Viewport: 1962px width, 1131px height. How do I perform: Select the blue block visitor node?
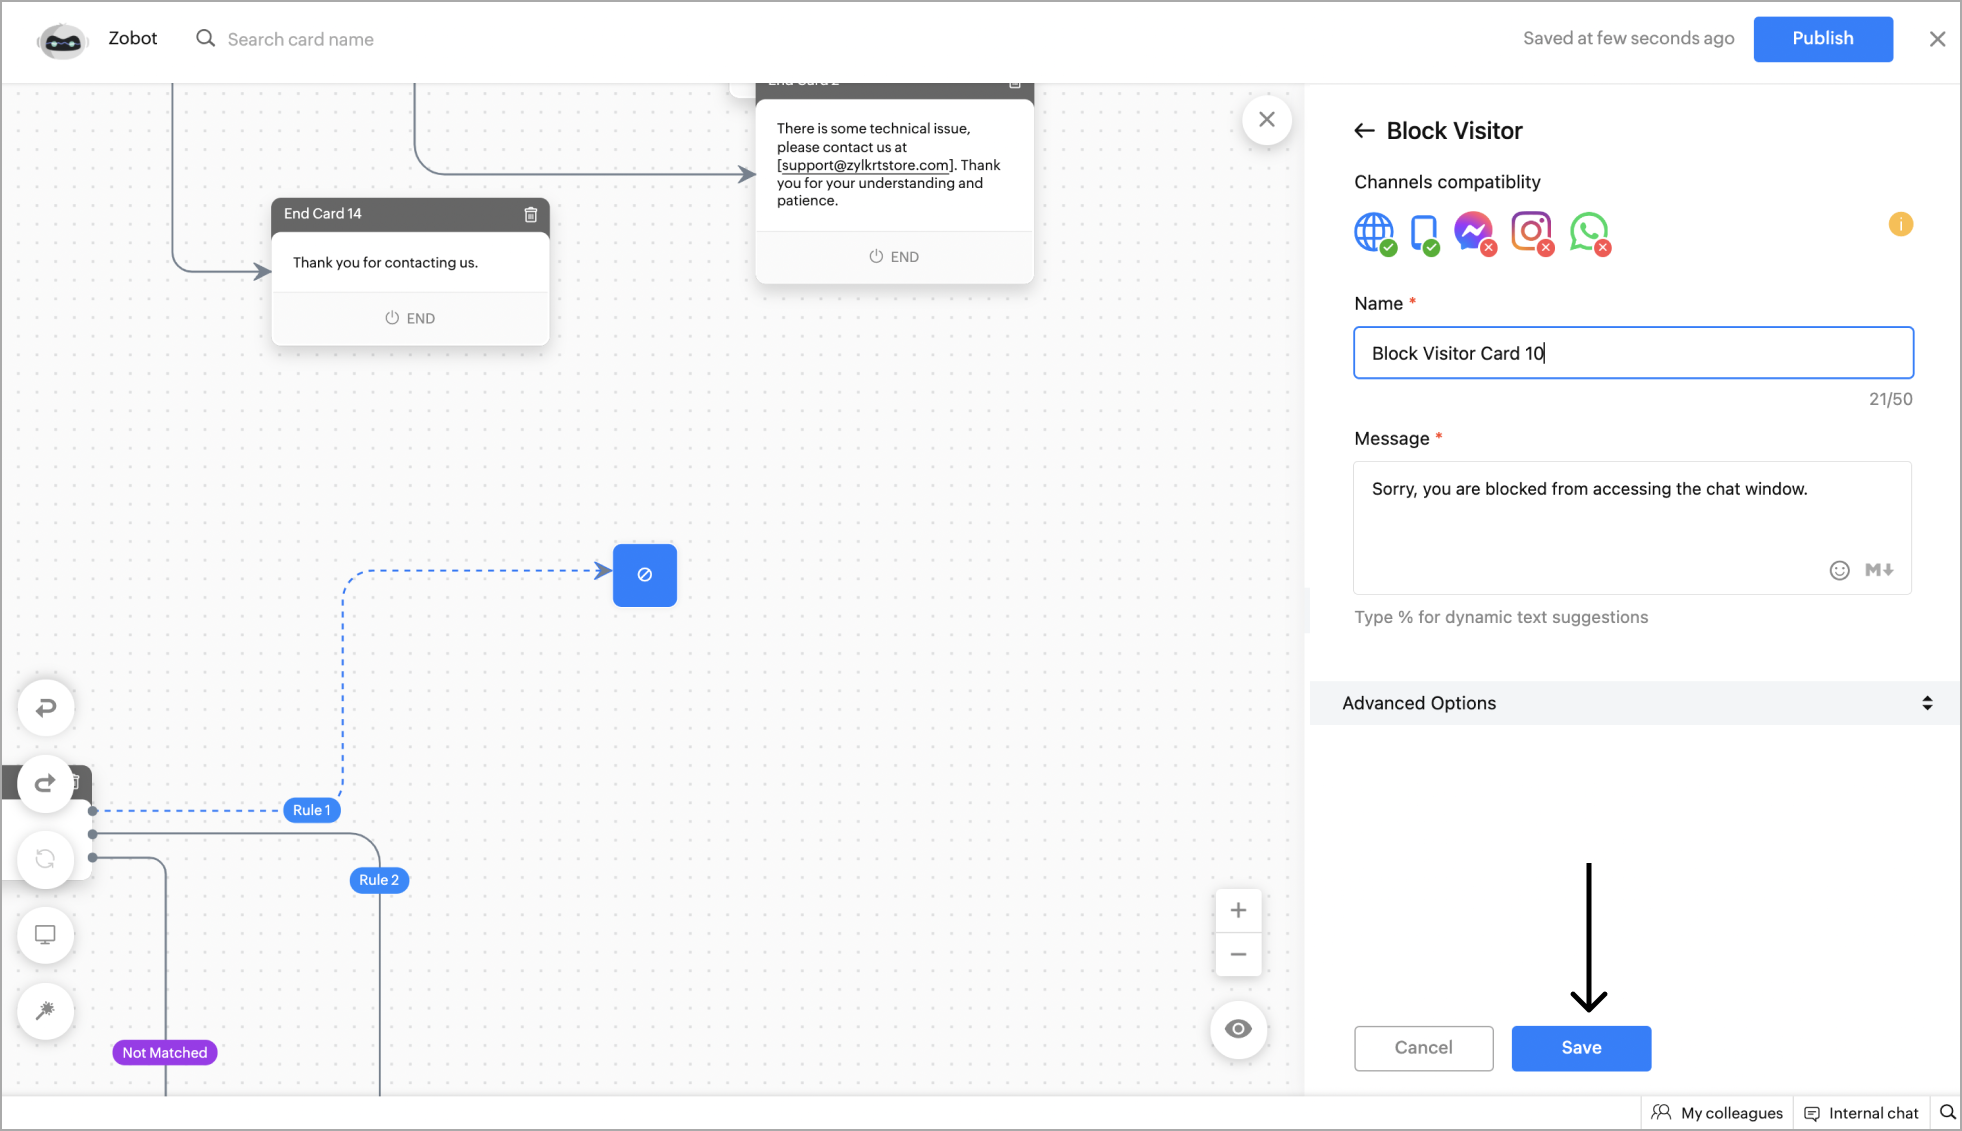tap(645, 575)
